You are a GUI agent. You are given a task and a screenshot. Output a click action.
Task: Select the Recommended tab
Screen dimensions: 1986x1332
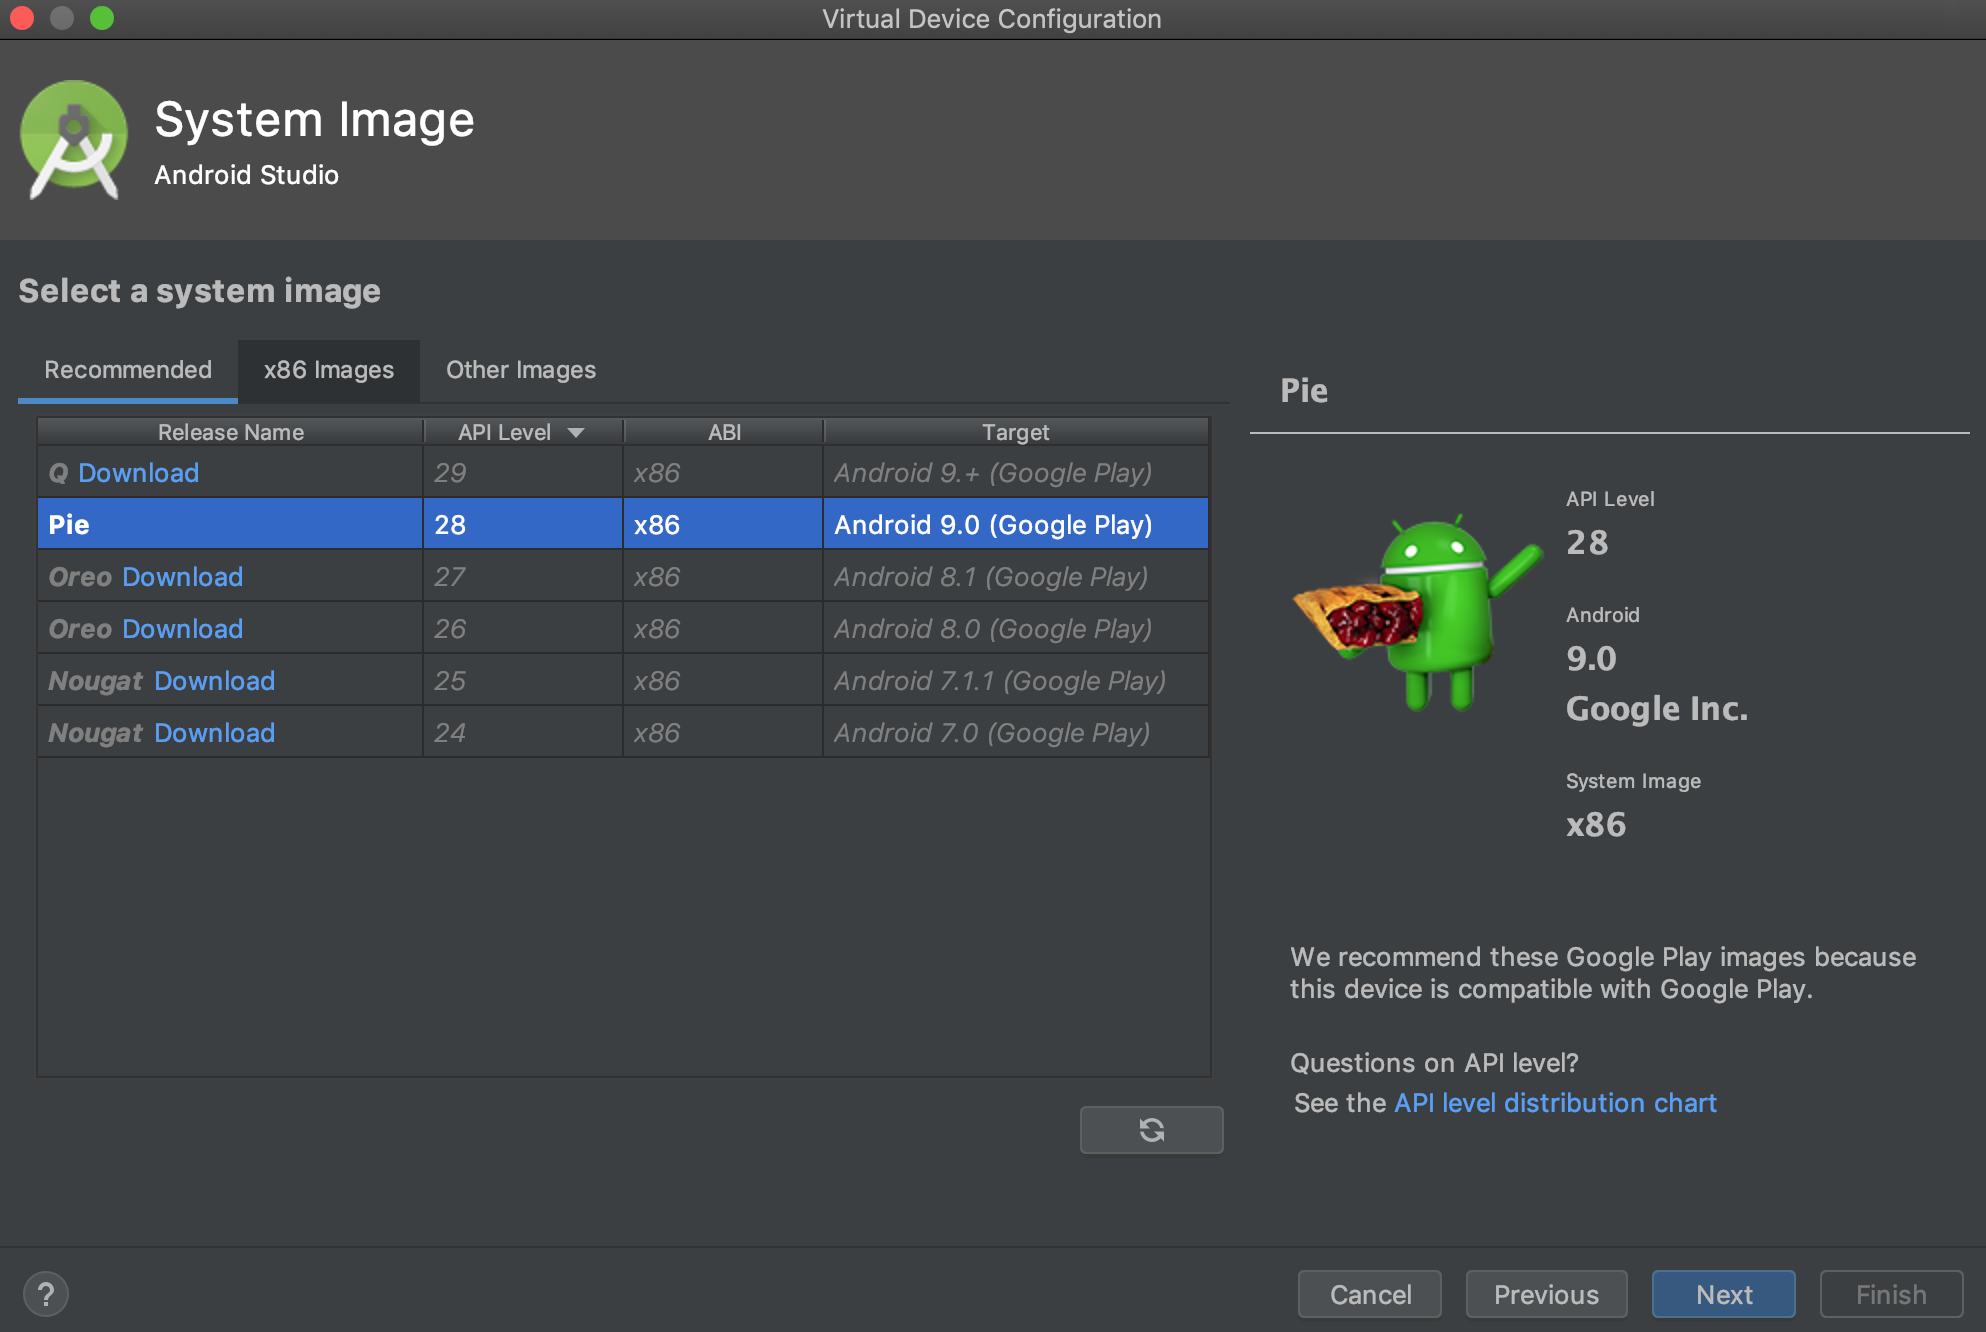point(128,371)
